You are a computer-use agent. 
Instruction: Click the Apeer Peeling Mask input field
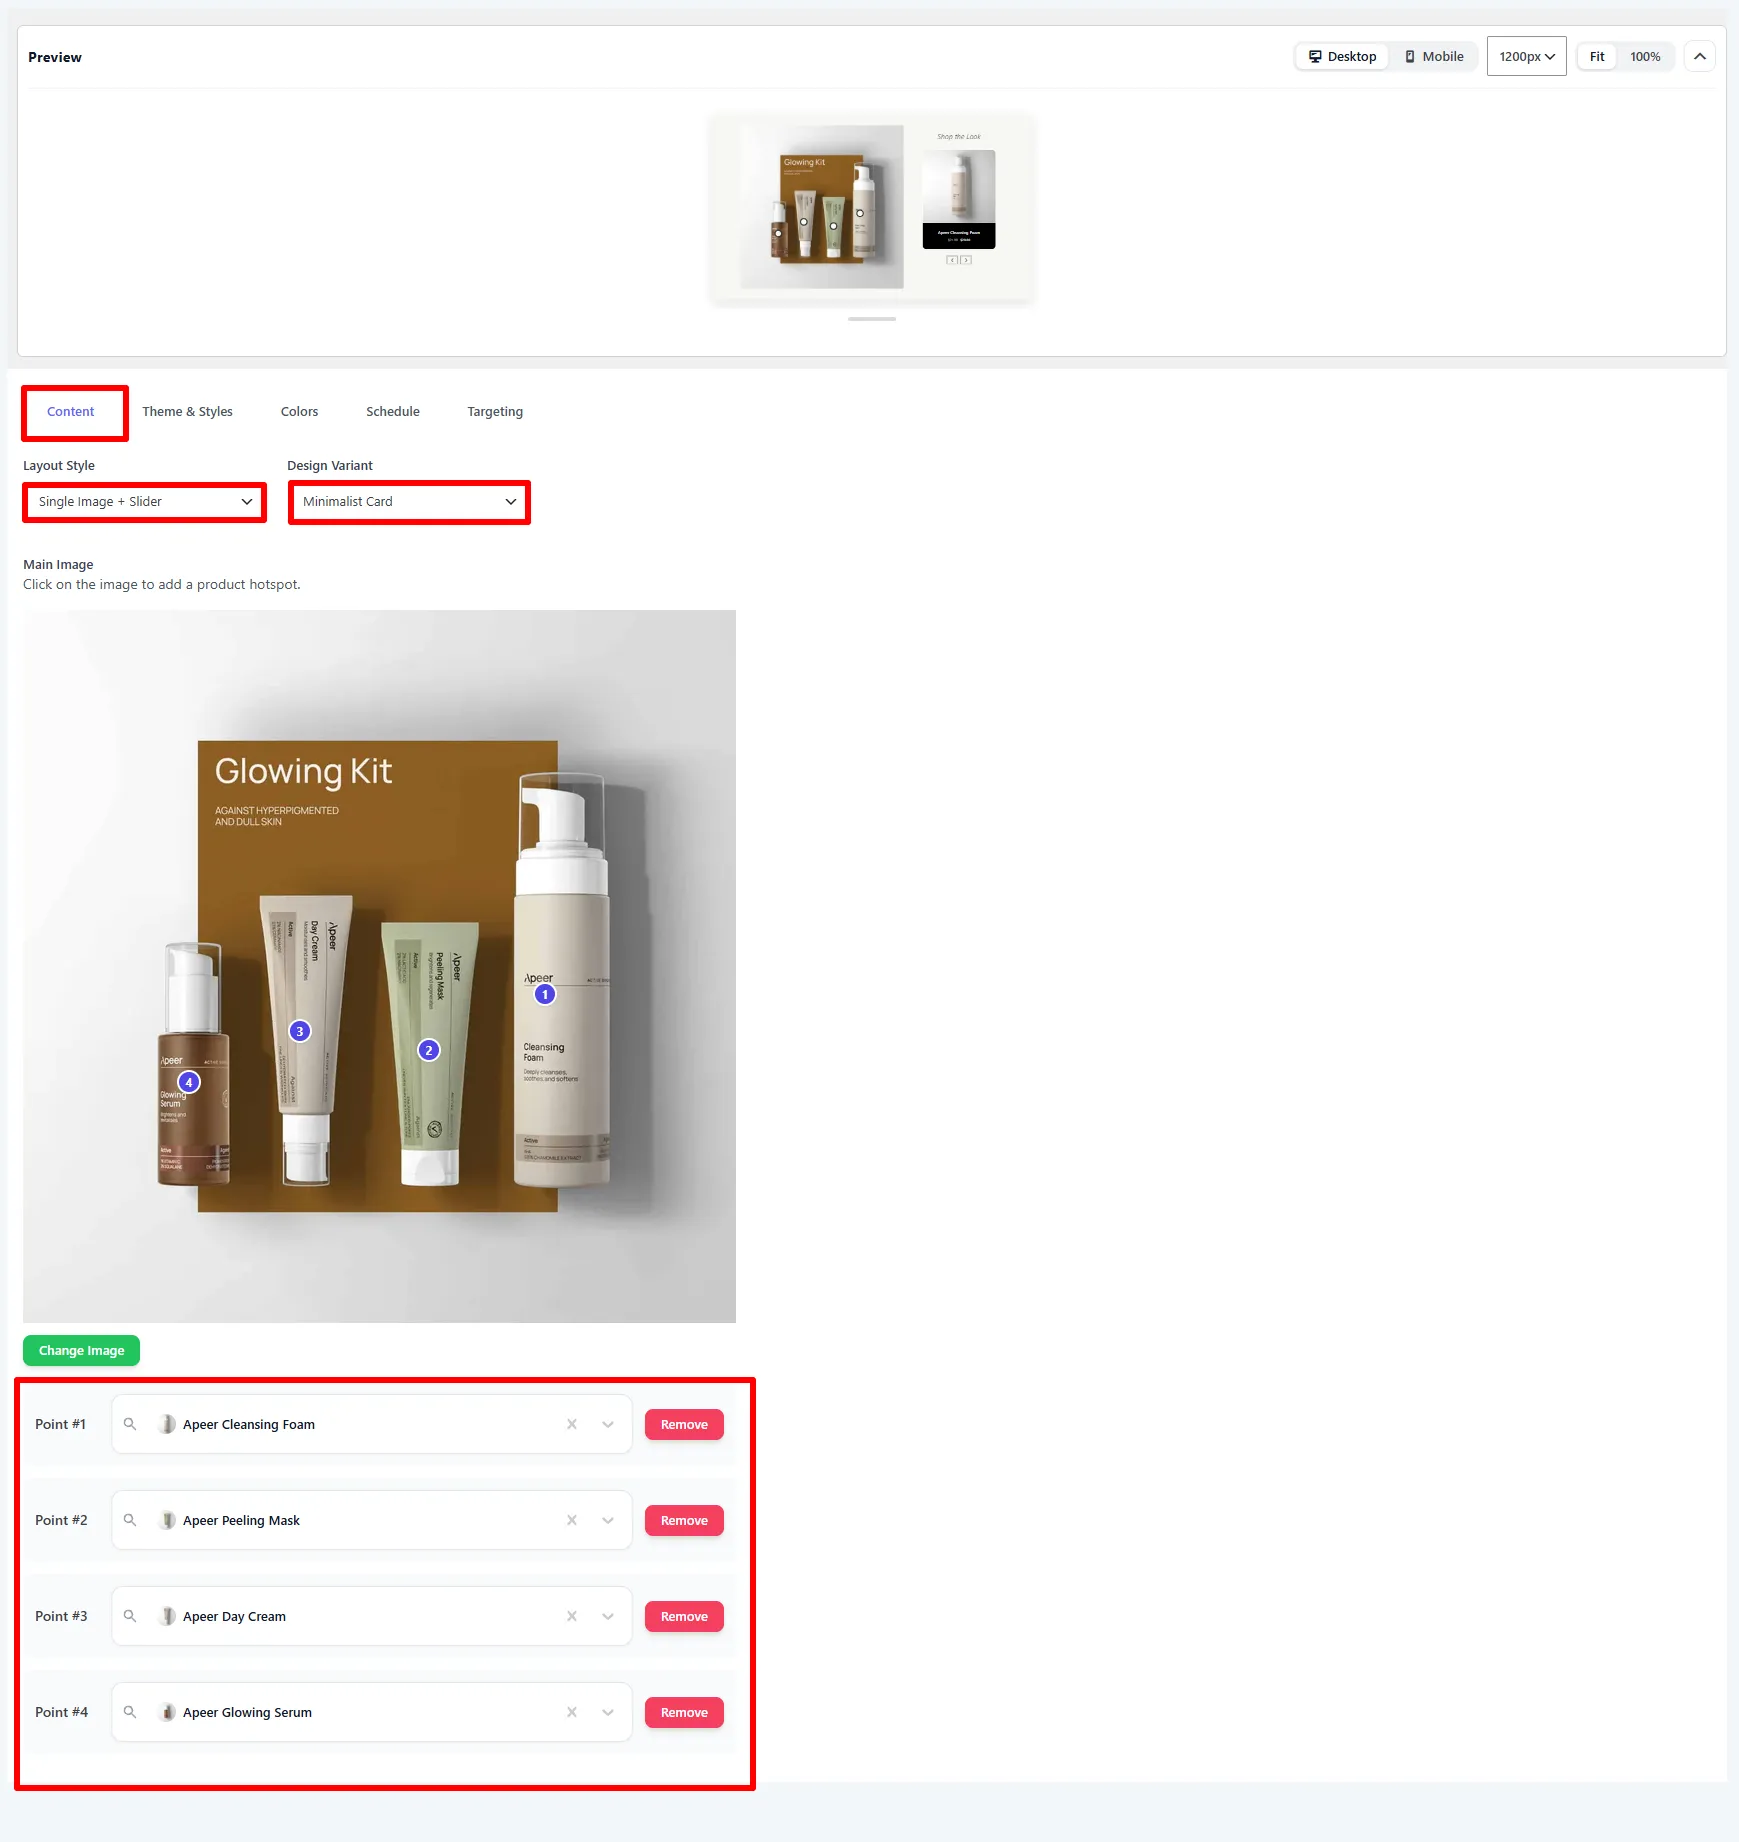tap(372, 1520)
